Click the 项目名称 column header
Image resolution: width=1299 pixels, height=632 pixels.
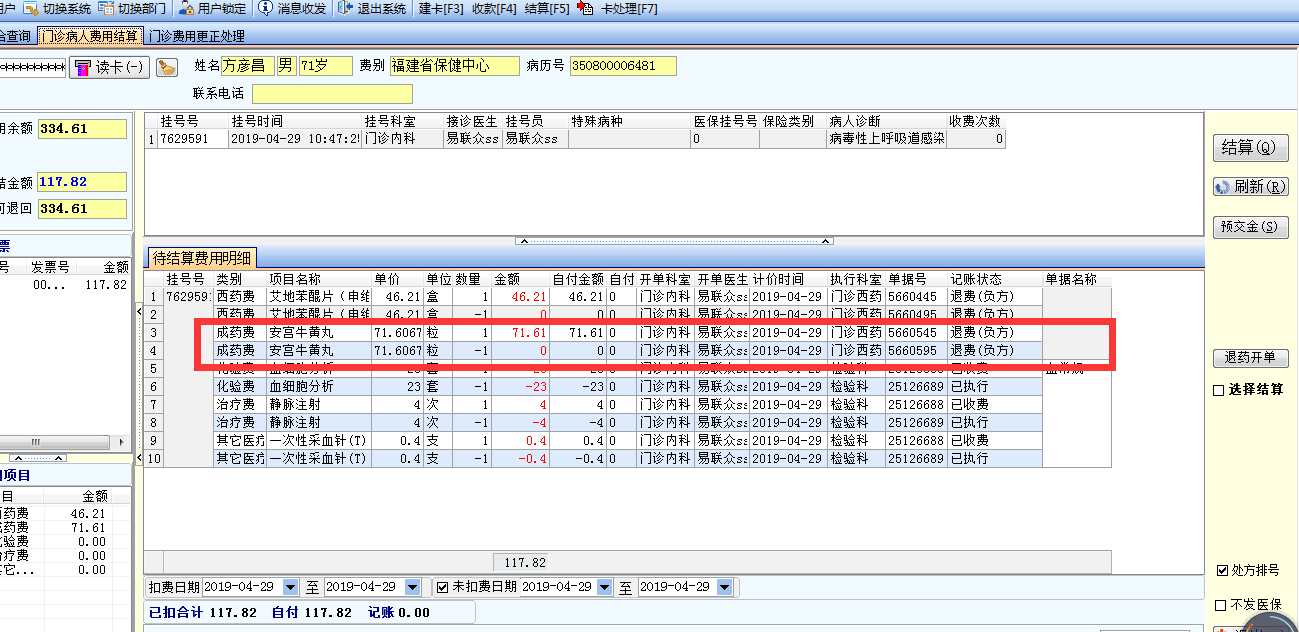(x=319, y=279)
